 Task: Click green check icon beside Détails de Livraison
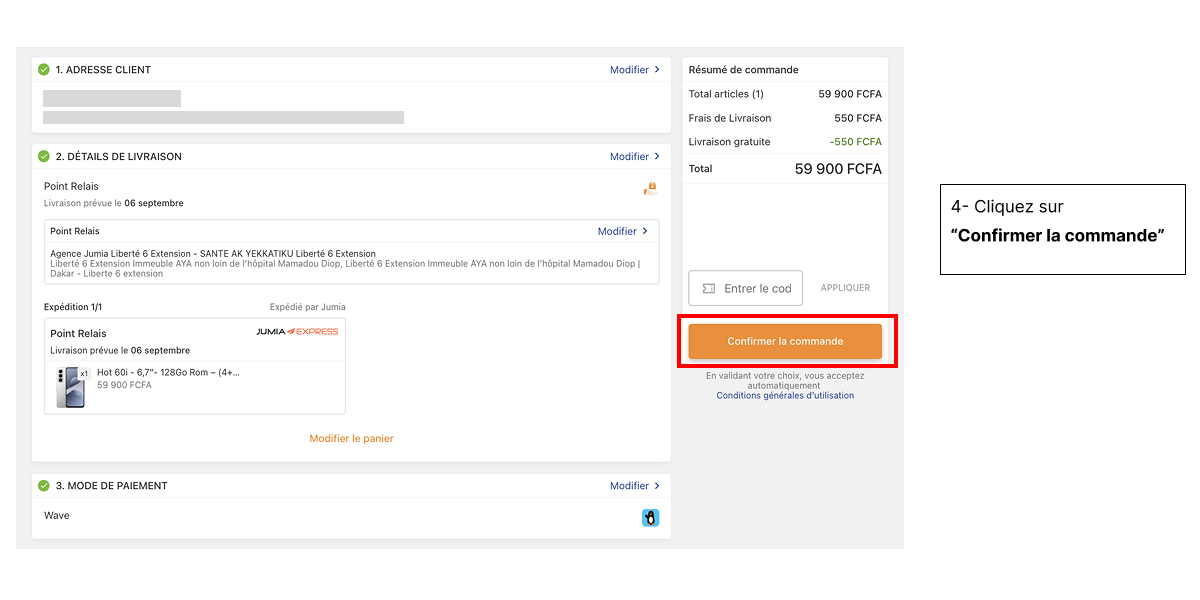tap(43, 157)
